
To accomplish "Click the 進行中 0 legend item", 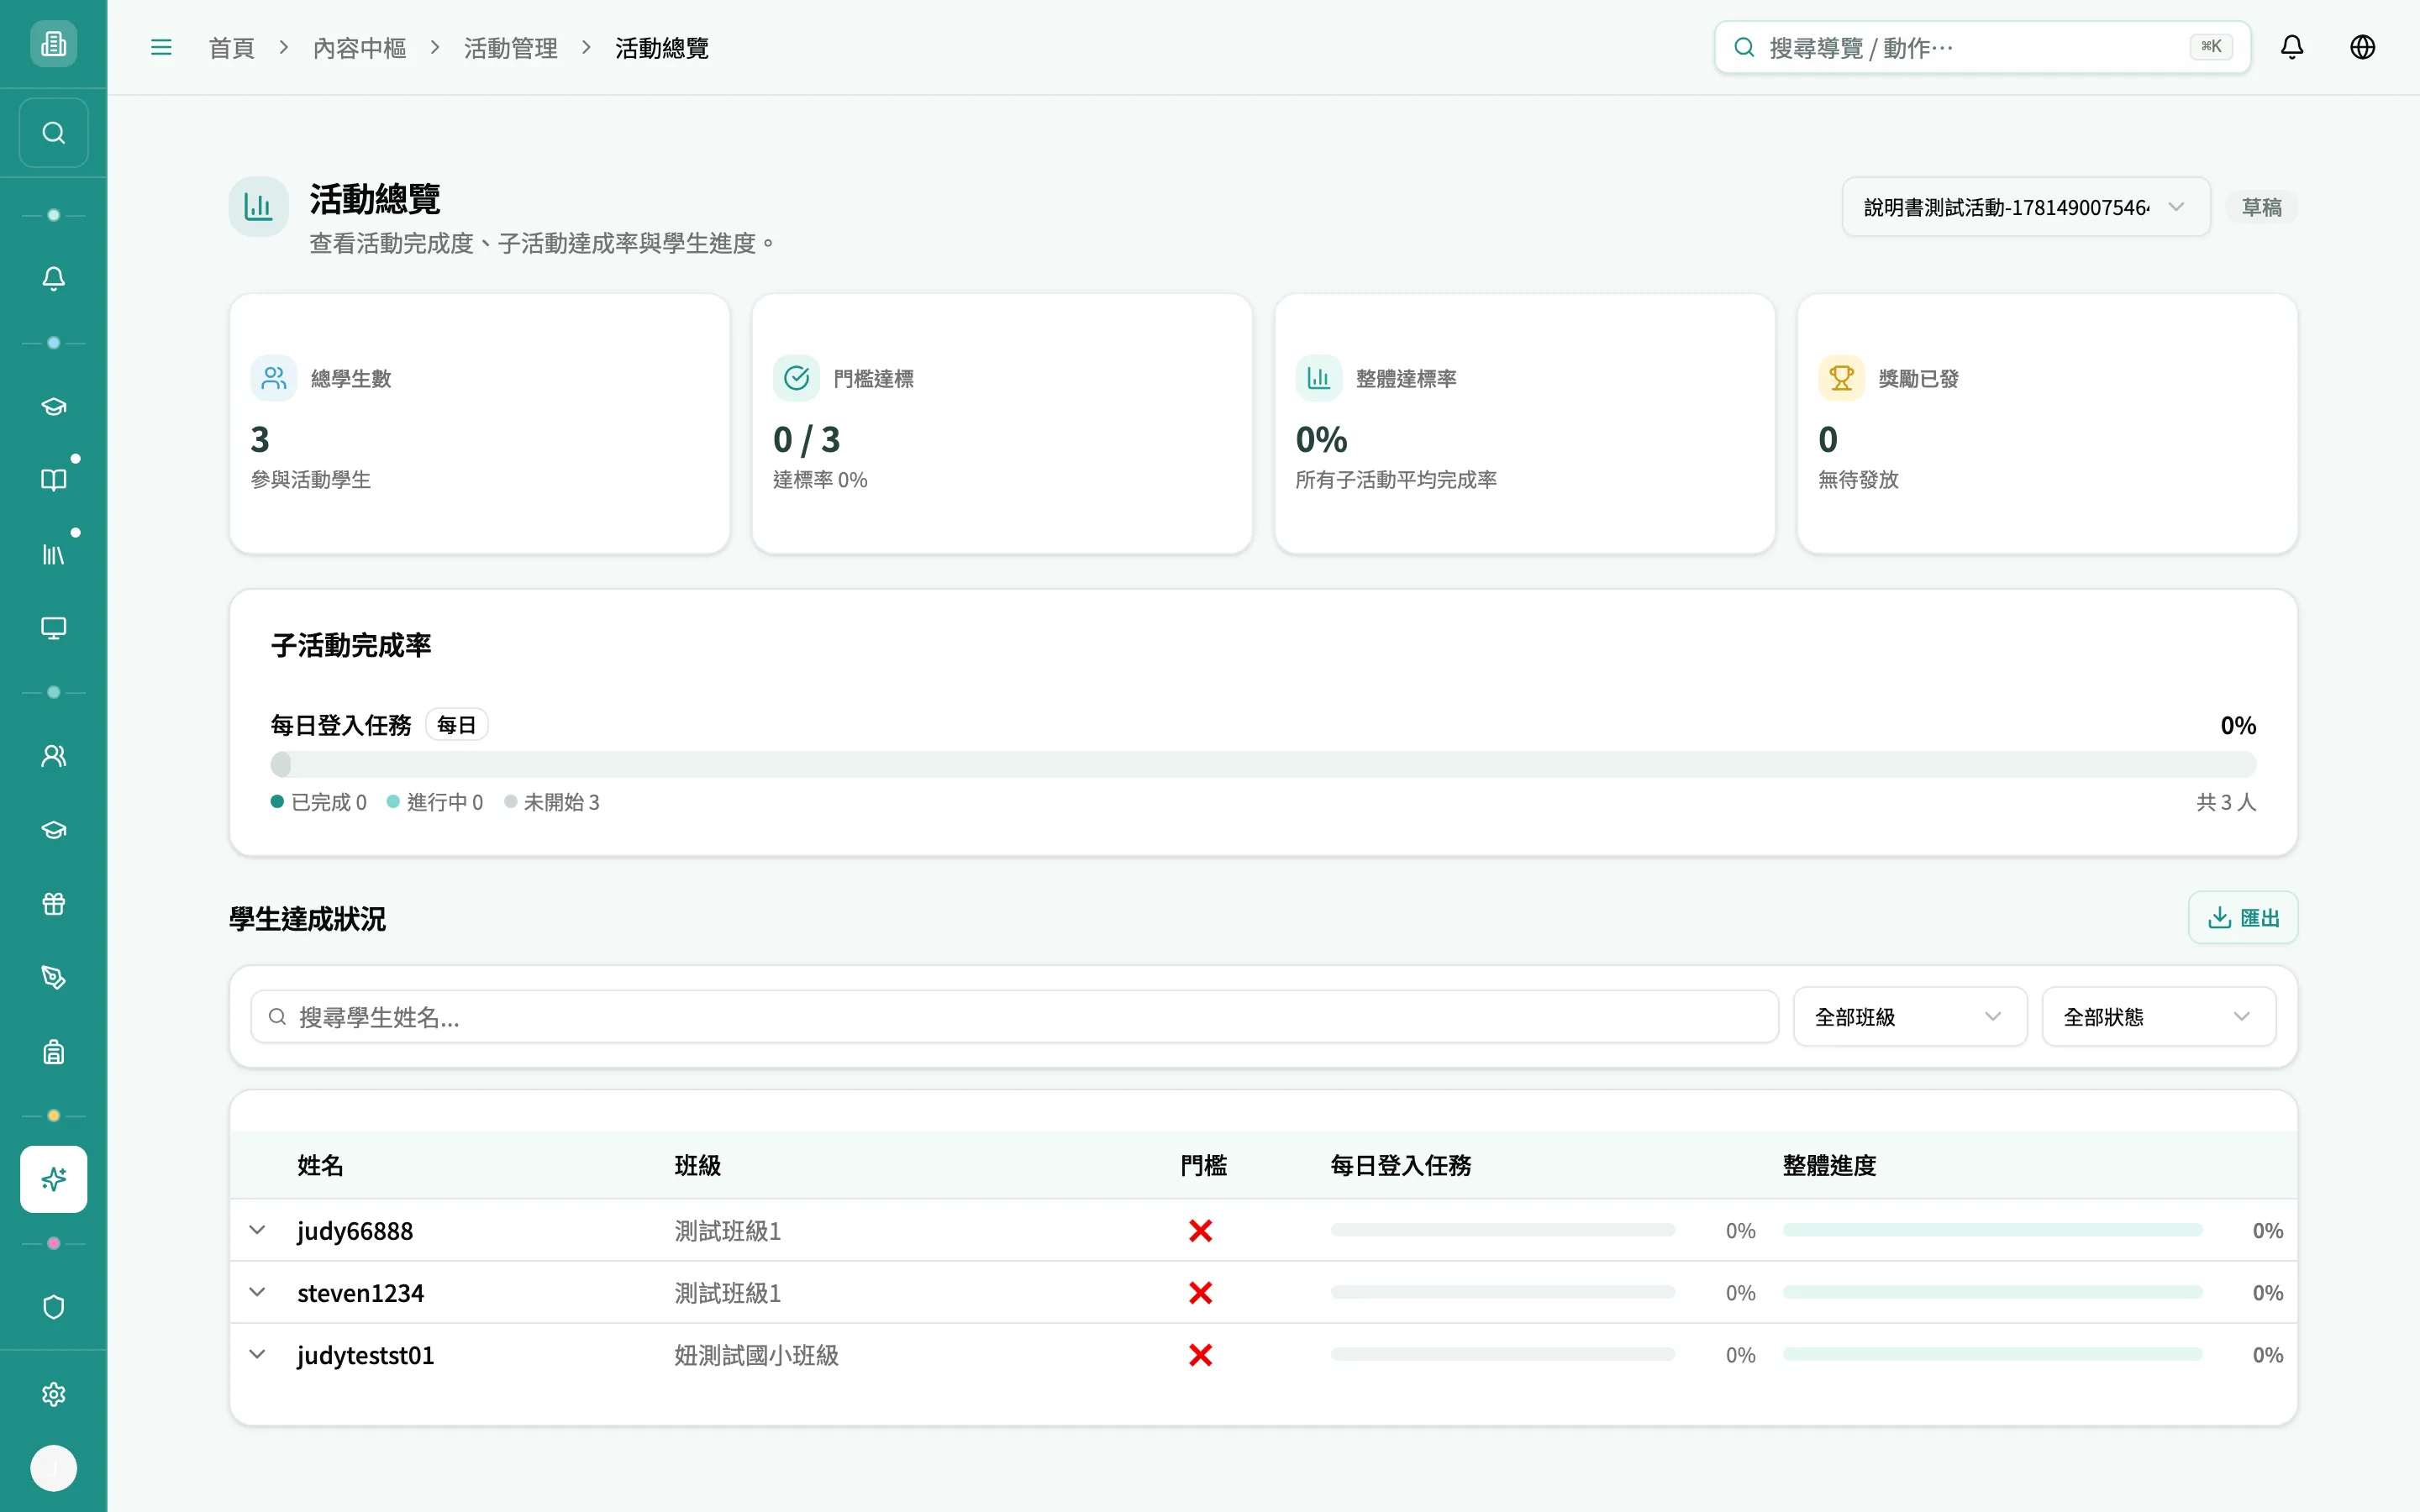I will coord(435,802).
